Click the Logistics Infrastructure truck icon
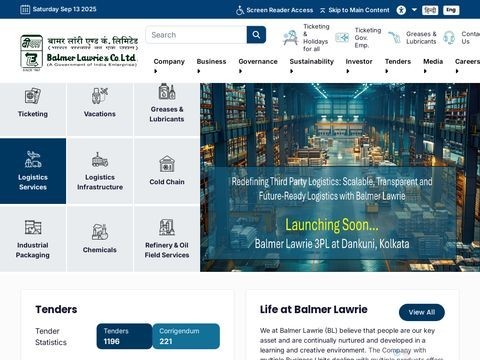The height and width of the screenshot is (360, 480). point(100,160)
